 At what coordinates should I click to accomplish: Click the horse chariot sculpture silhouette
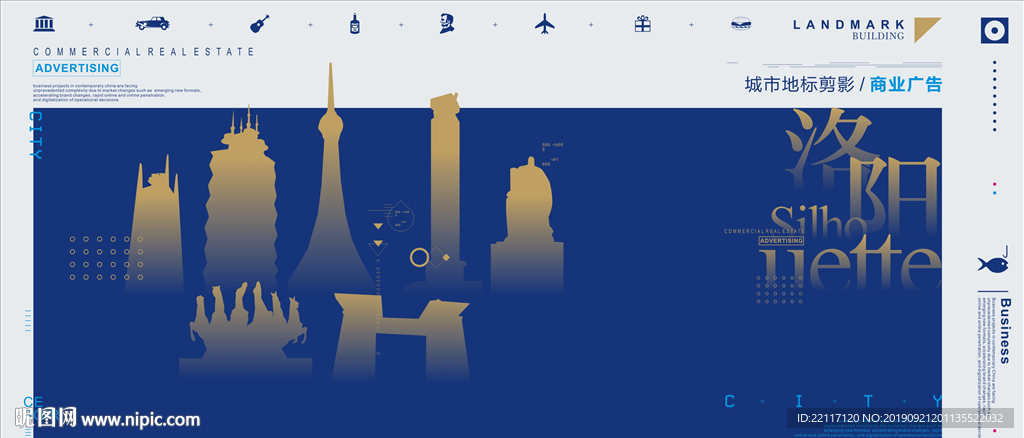pyautogui.click(x=247, y=332)
